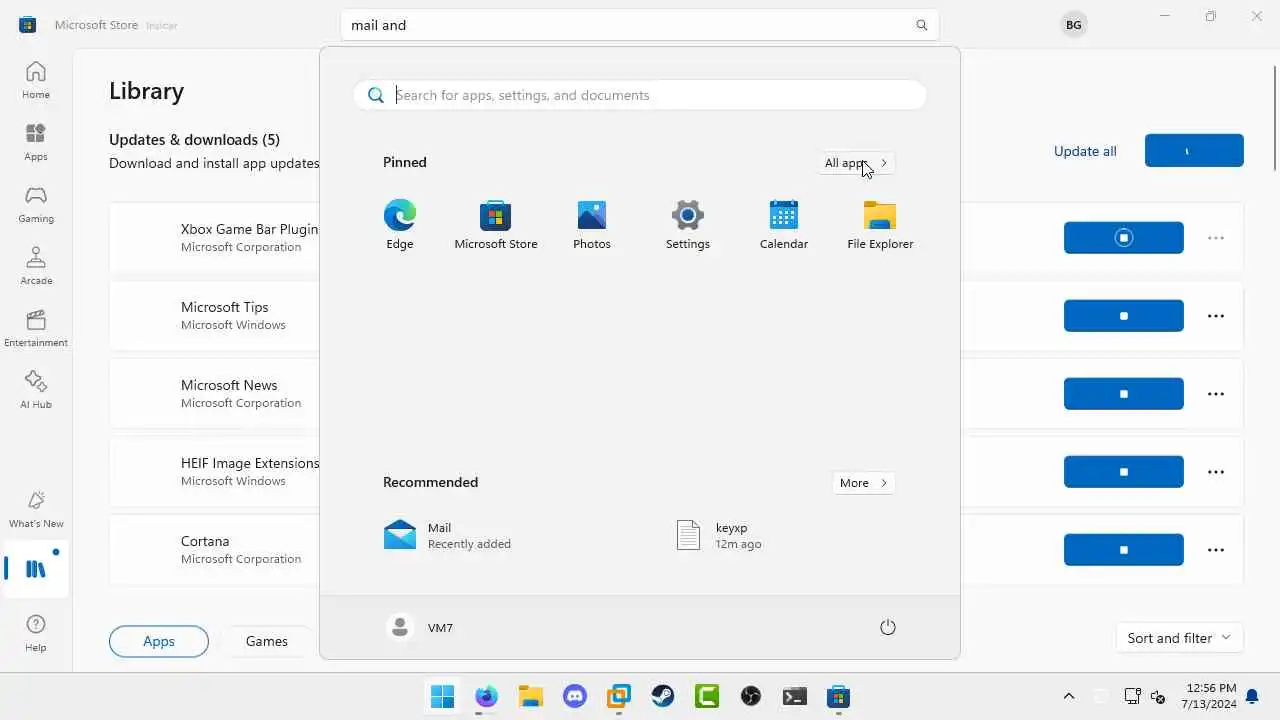Viewport: 1280px width, 720px height.
Task: Launch File Explorer pinned app
Action: pyautogui.click(x=880, y=225)
